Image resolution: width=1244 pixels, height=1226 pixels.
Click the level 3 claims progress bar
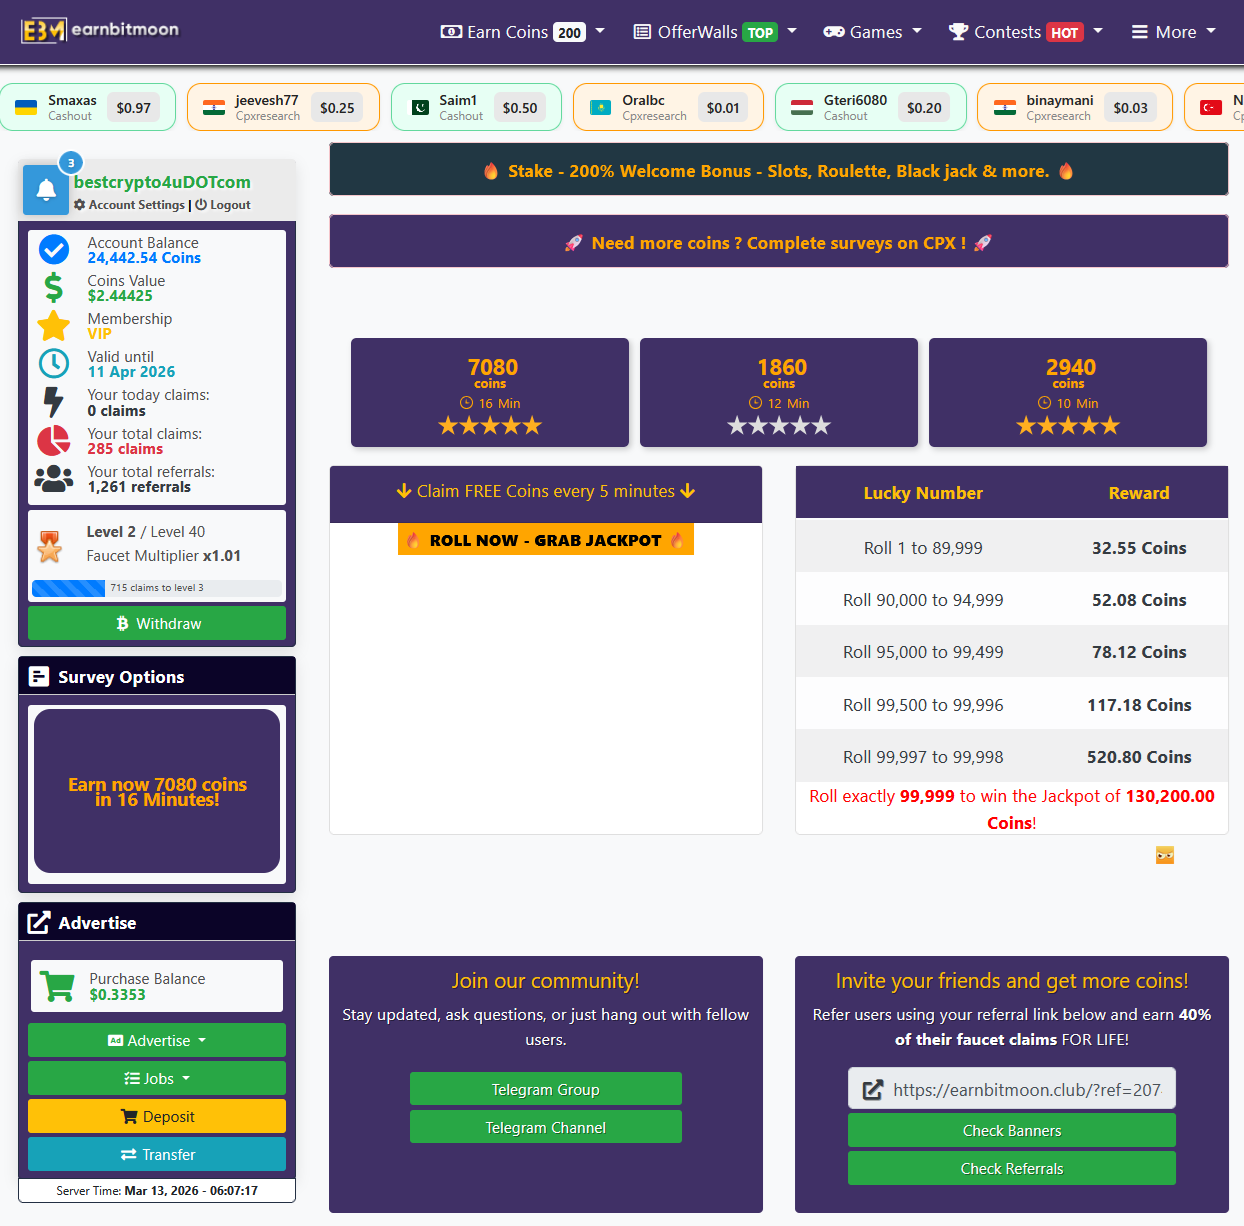156,588
